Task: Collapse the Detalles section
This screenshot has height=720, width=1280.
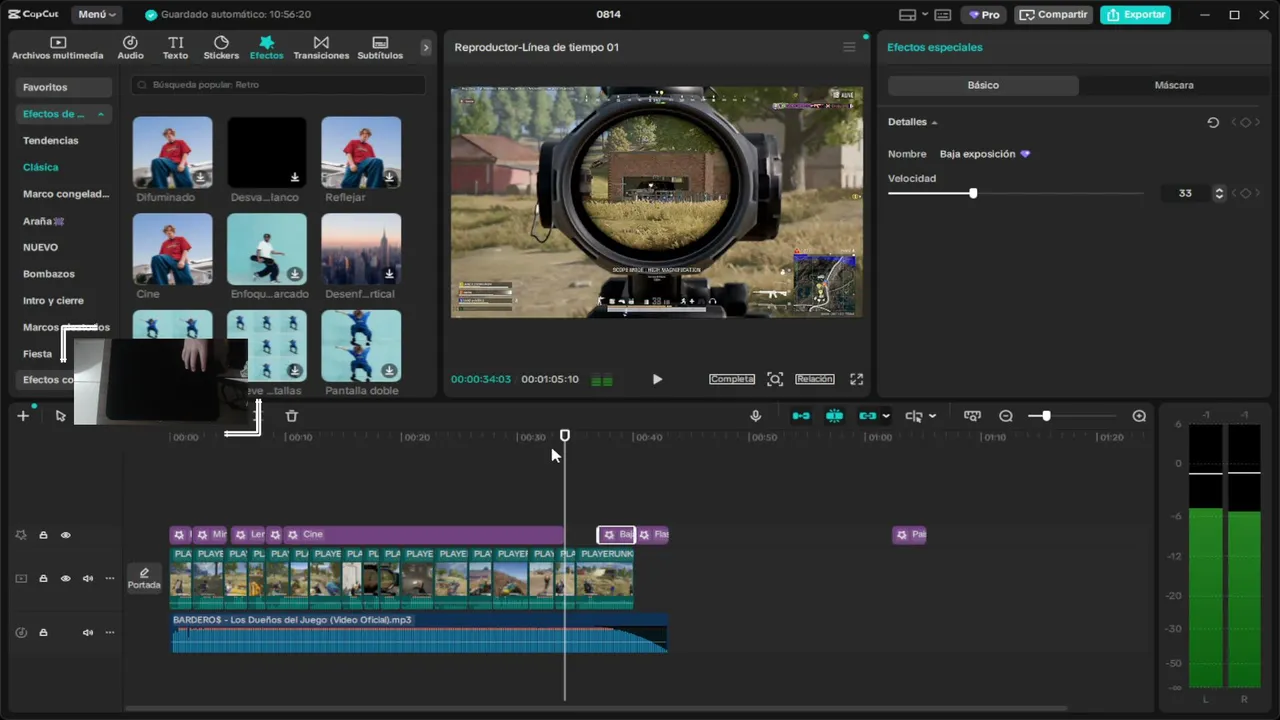Action: click(934, 122)
